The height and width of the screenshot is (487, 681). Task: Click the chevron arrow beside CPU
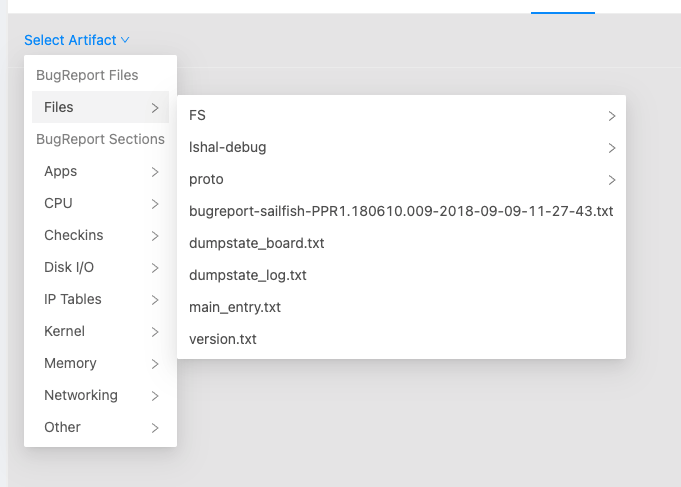coord(155,203)
